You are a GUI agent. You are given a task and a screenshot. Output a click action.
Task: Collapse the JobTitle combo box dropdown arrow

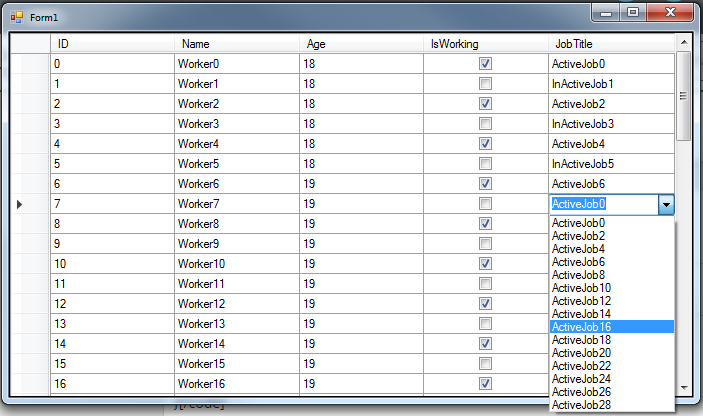tap(666, 204)
